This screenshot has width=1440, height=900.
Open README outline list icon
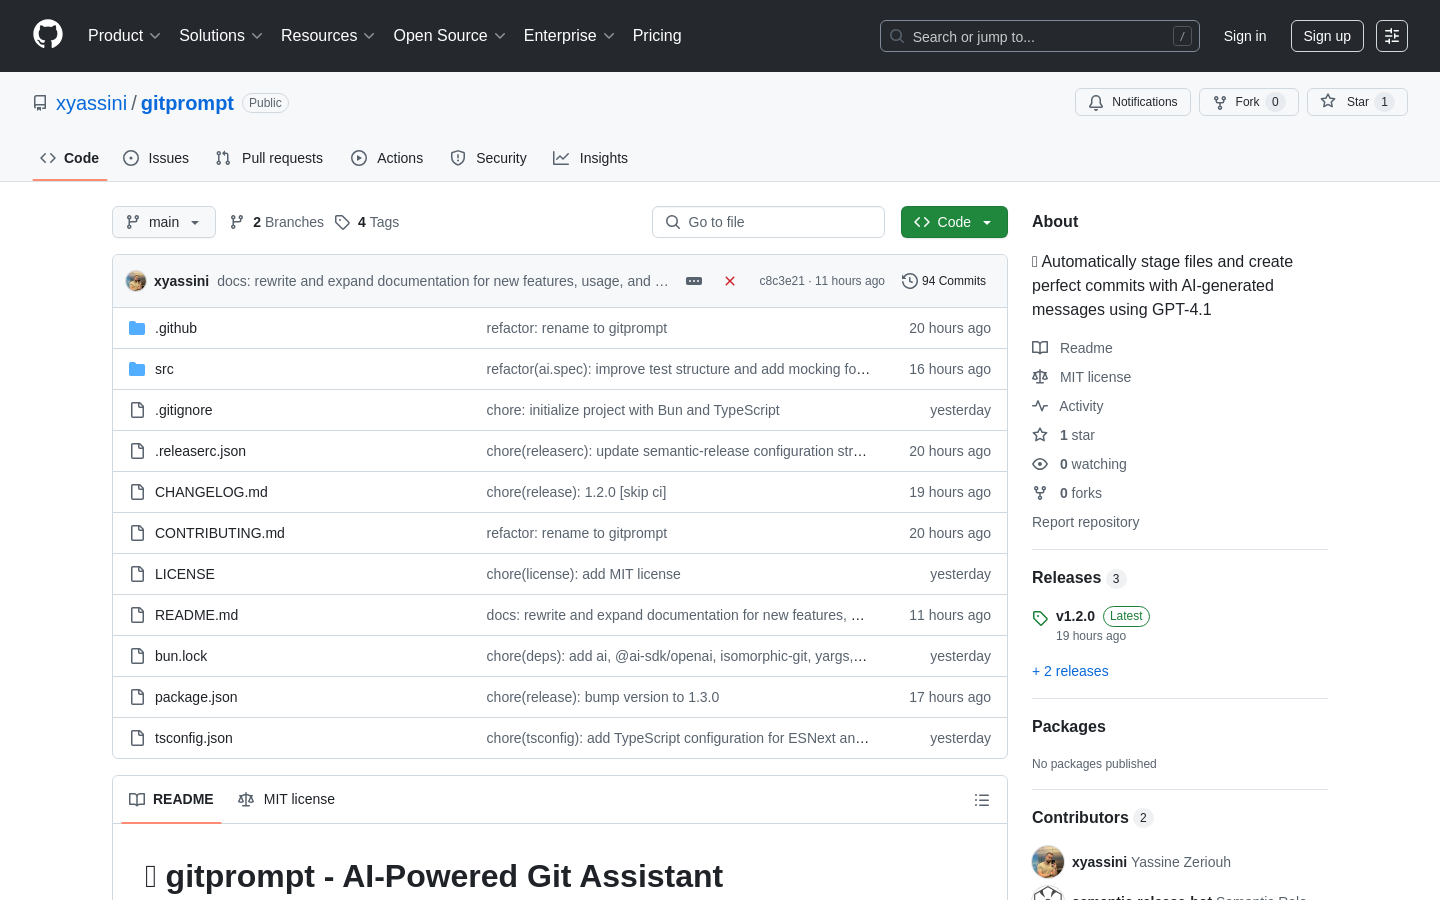[982, 800]
